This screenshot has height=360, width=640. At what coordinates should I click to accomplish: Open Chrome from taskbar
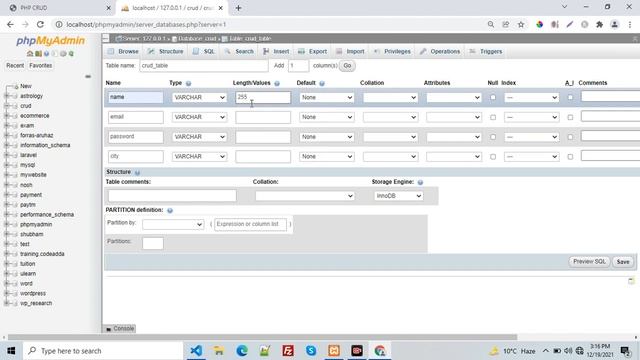point(380,351)
